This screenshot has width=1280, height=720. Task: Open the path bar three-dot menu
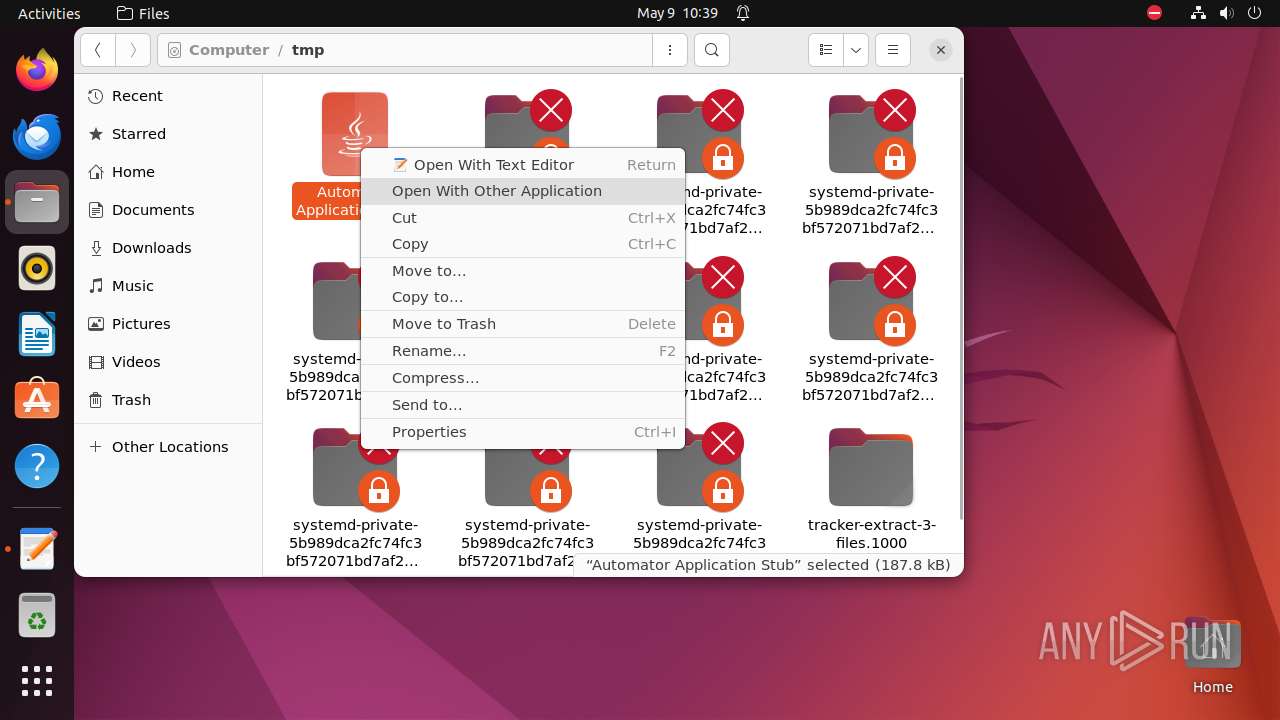pos(669,50)
